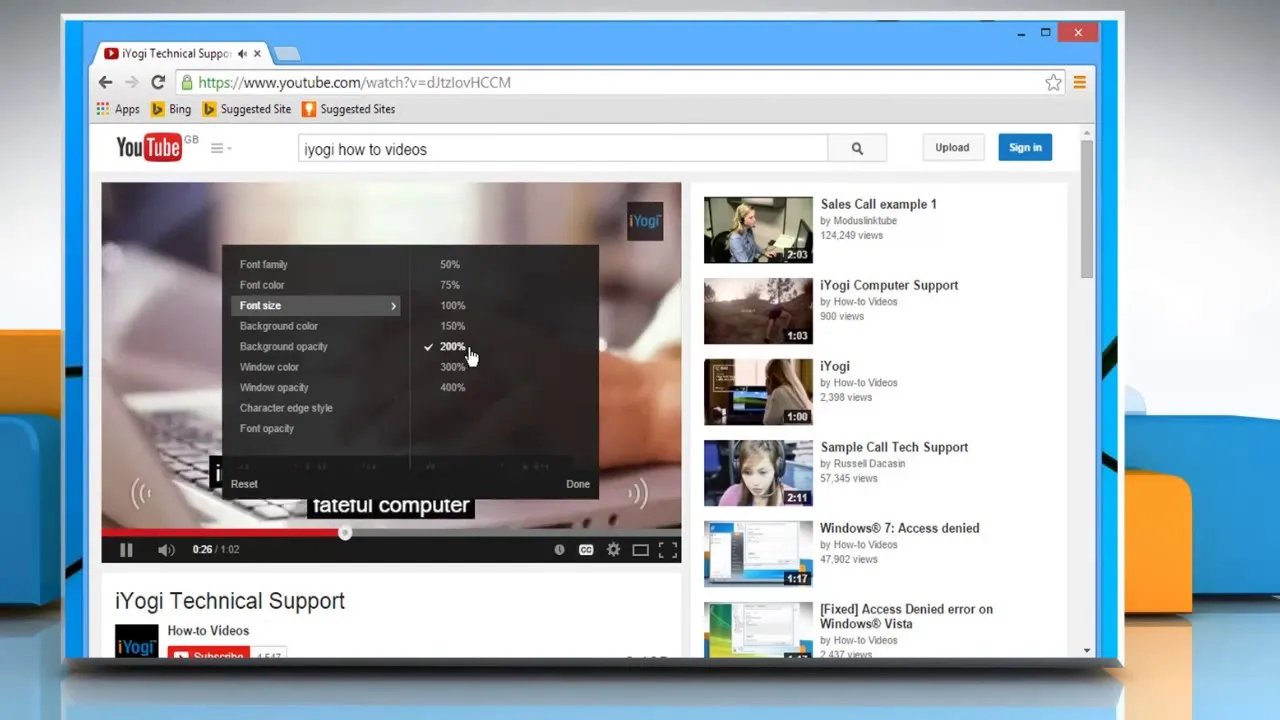Select the Background opacity option
This screenshot has height=720, width=1280.
(x=284, y=347)
